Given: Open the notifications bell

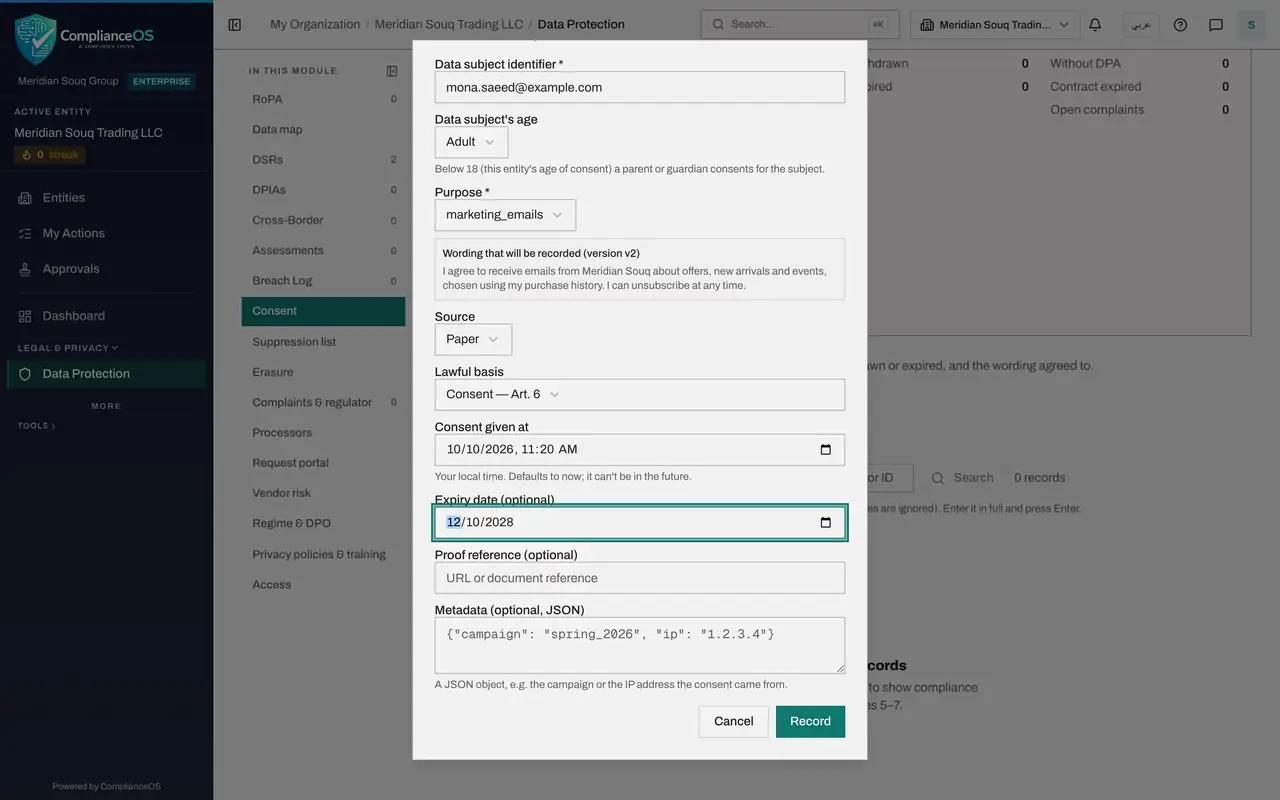Looking at the screenshot, I should pos(1095,25).
